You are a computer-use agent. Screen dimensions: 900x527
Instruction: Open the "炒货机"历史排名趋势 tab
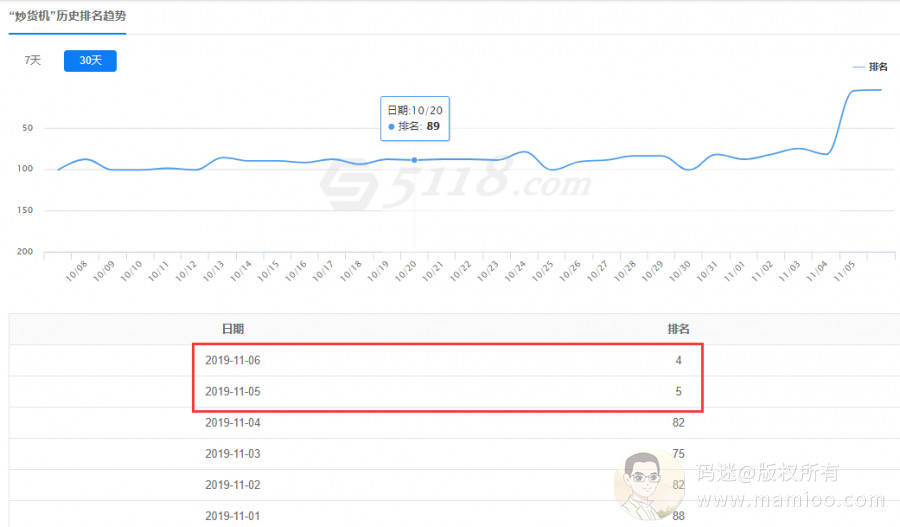(67, 17)
